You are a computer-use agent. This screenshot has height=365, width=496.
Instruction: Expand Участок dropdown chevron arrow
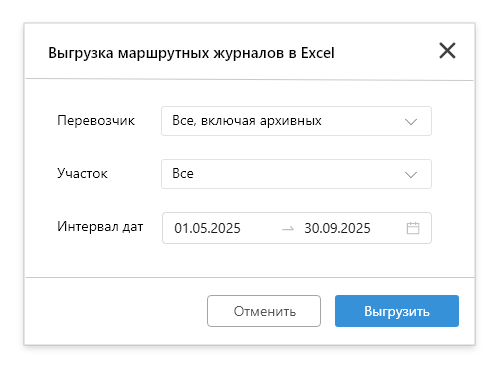pos(411,175)
